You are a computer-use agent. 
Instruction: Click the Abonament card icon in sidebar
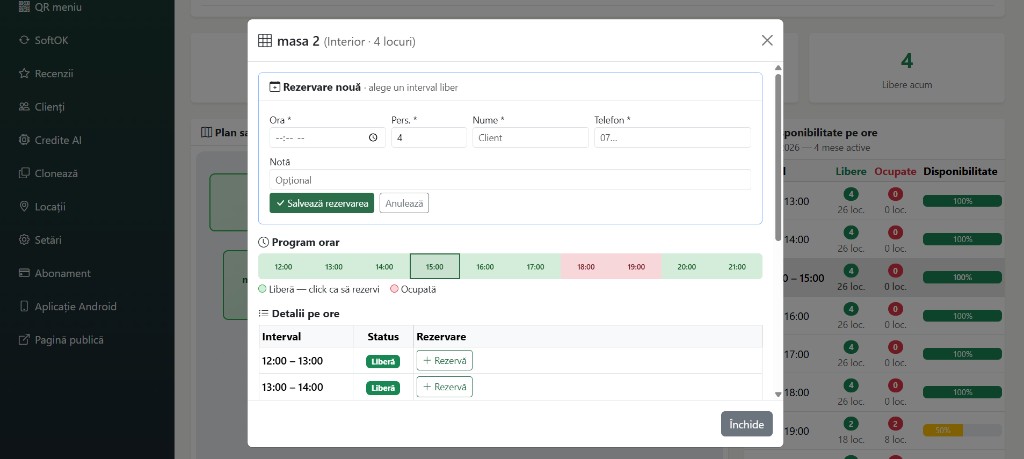(x=24, y=273)
